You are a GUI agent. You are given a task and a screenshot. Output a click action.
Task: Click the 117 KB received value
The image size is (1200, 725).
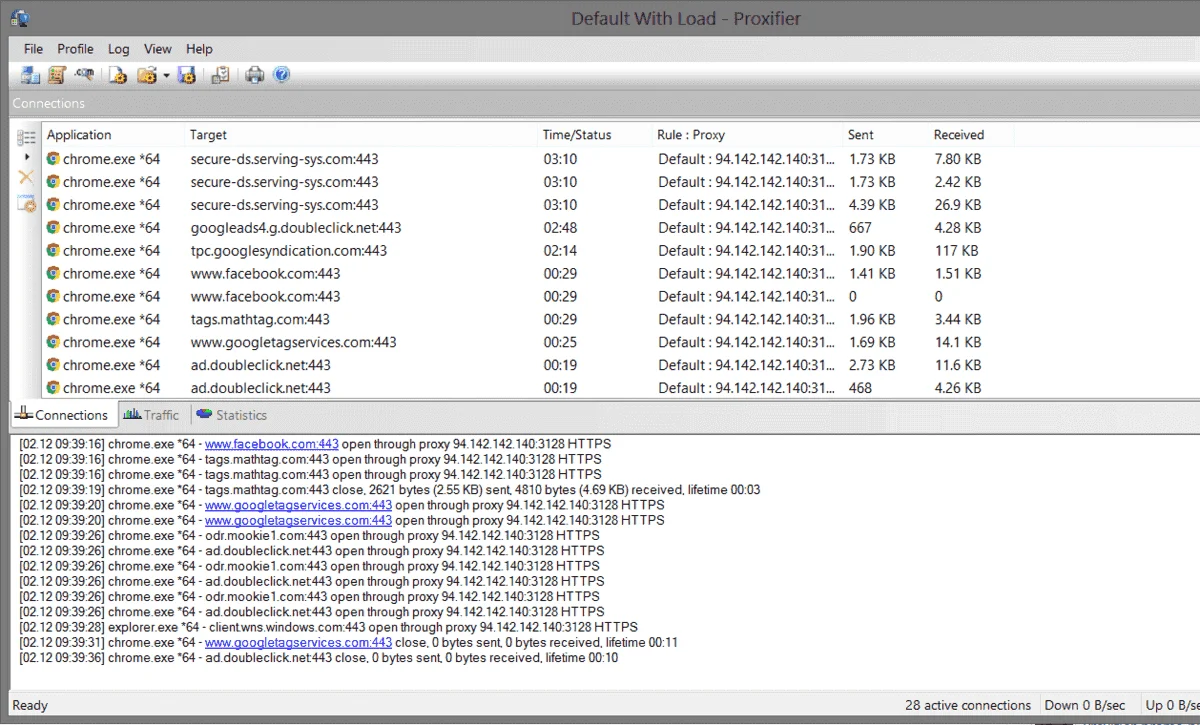(956, 251)
